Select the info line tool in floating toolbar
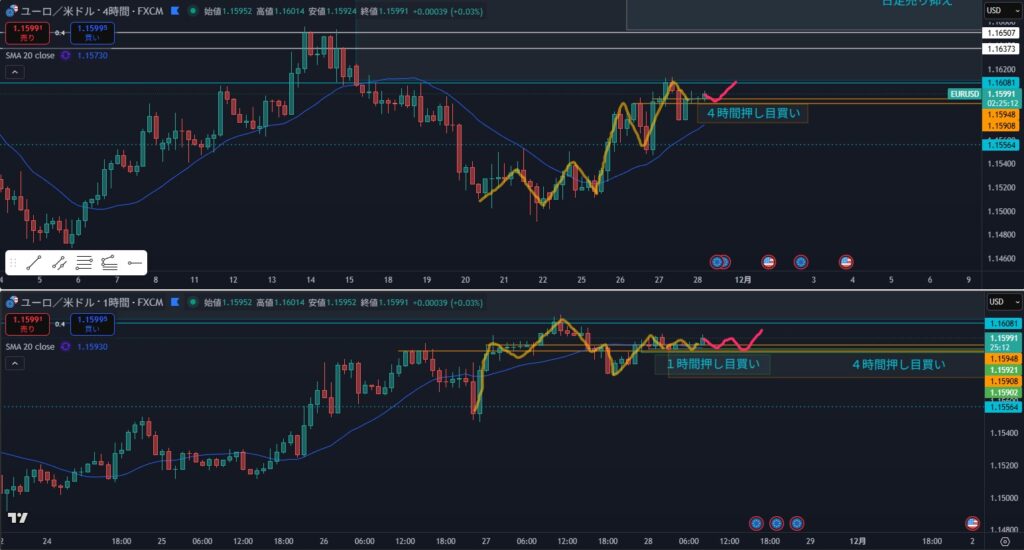1024x550 pixels. (x=59, y=263)
